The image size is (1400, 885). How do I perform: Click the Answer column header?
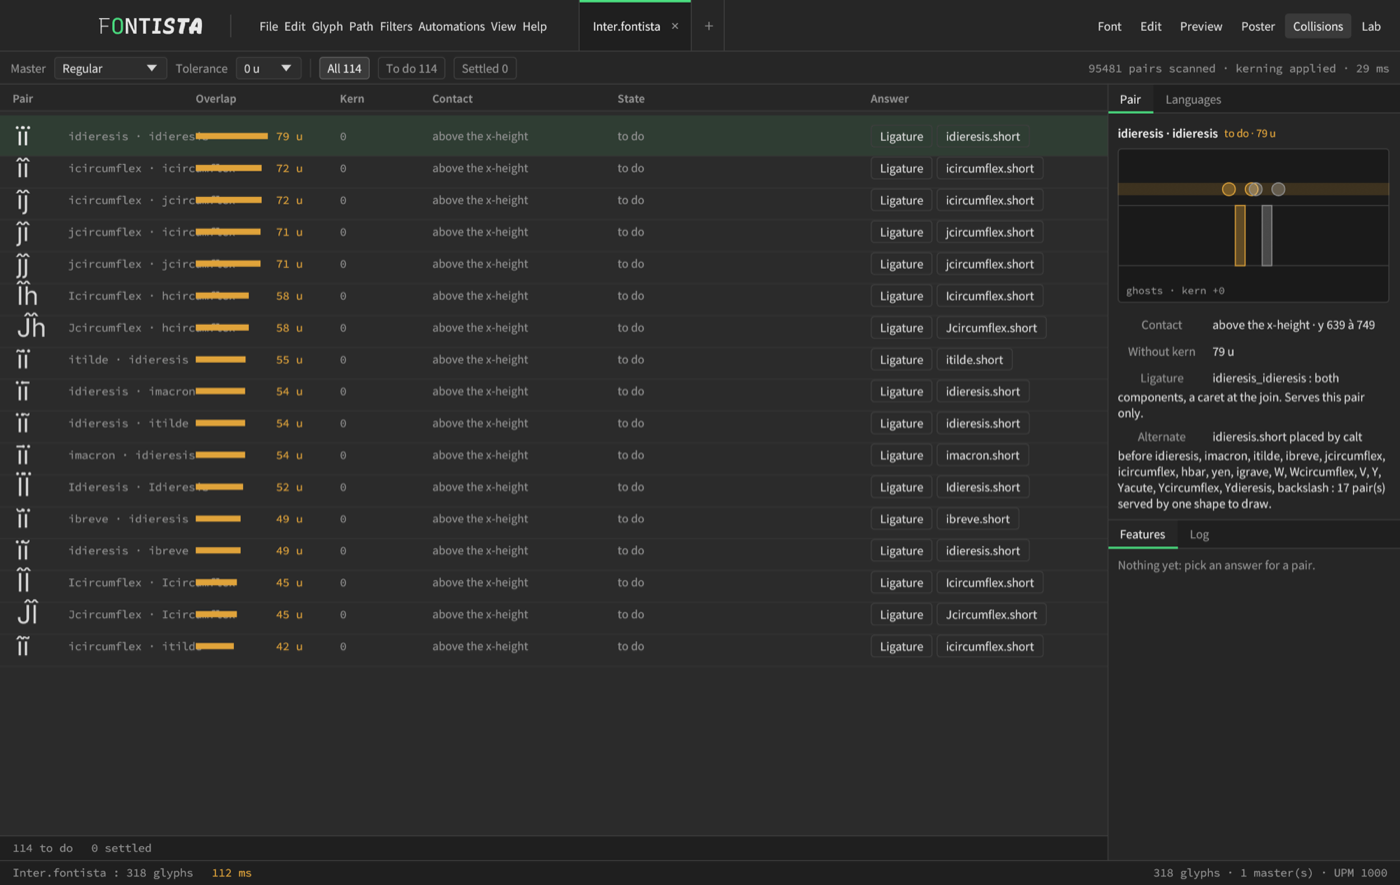889,99
